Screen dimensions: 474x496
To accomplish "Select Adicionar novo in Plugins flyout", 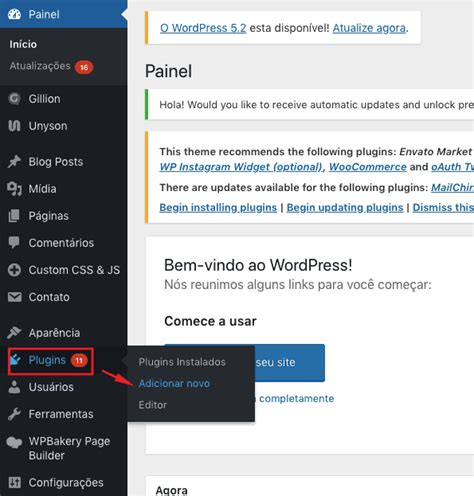I will (x=174, y=383).
